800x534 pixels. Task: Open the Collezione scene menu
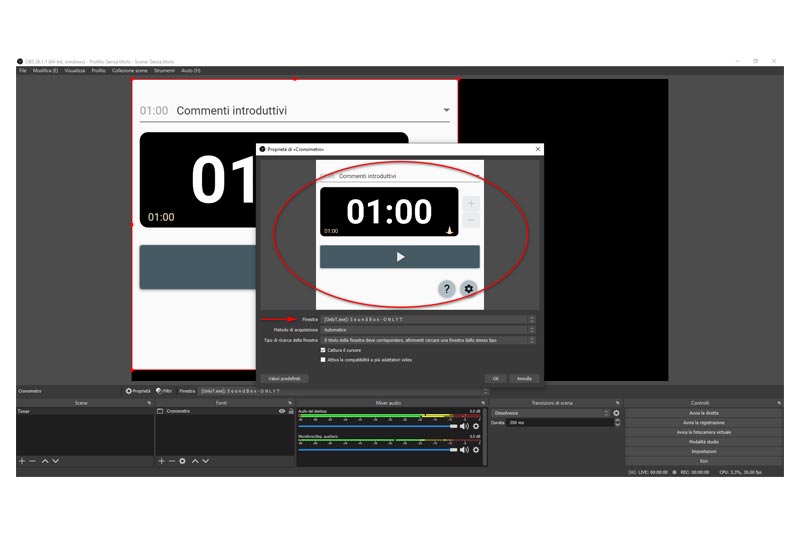(130, 71)
